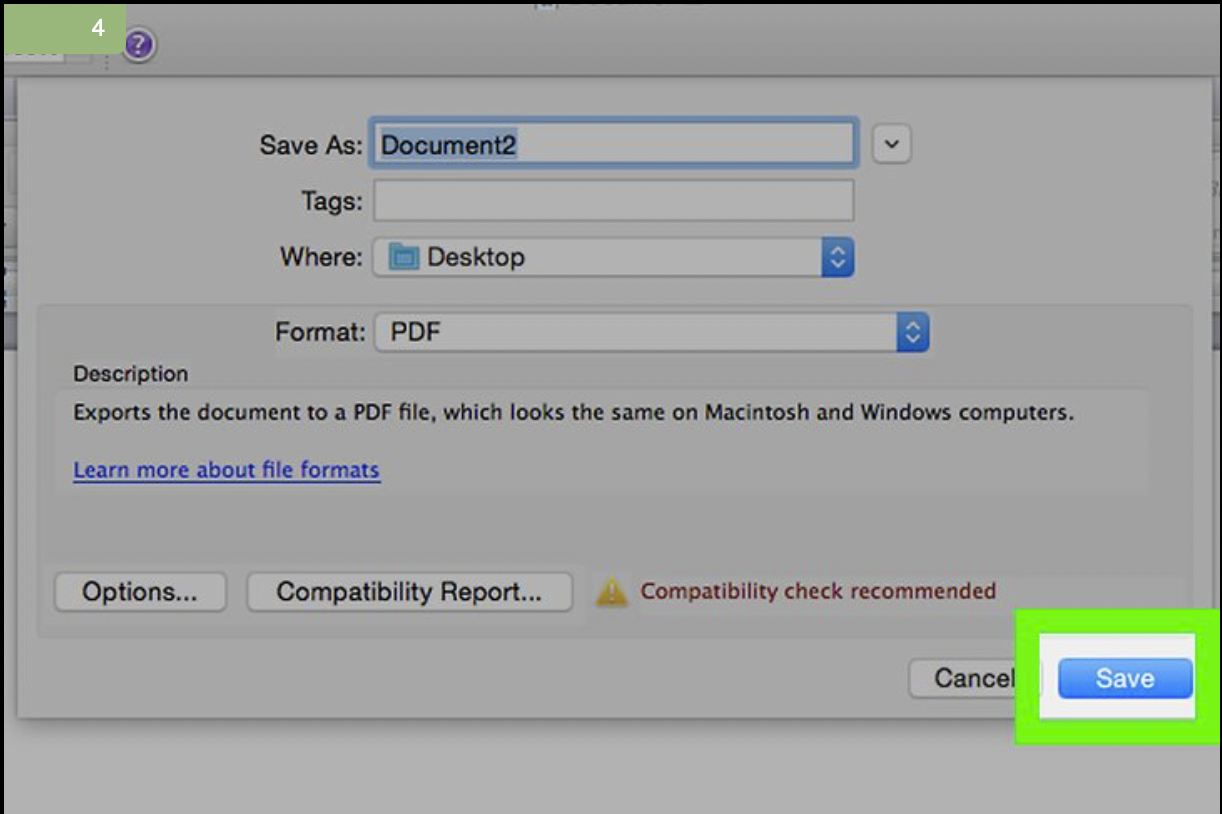Click the green step 4 badge
This screenshot has height=814, width=1222.
click(65, 28)
